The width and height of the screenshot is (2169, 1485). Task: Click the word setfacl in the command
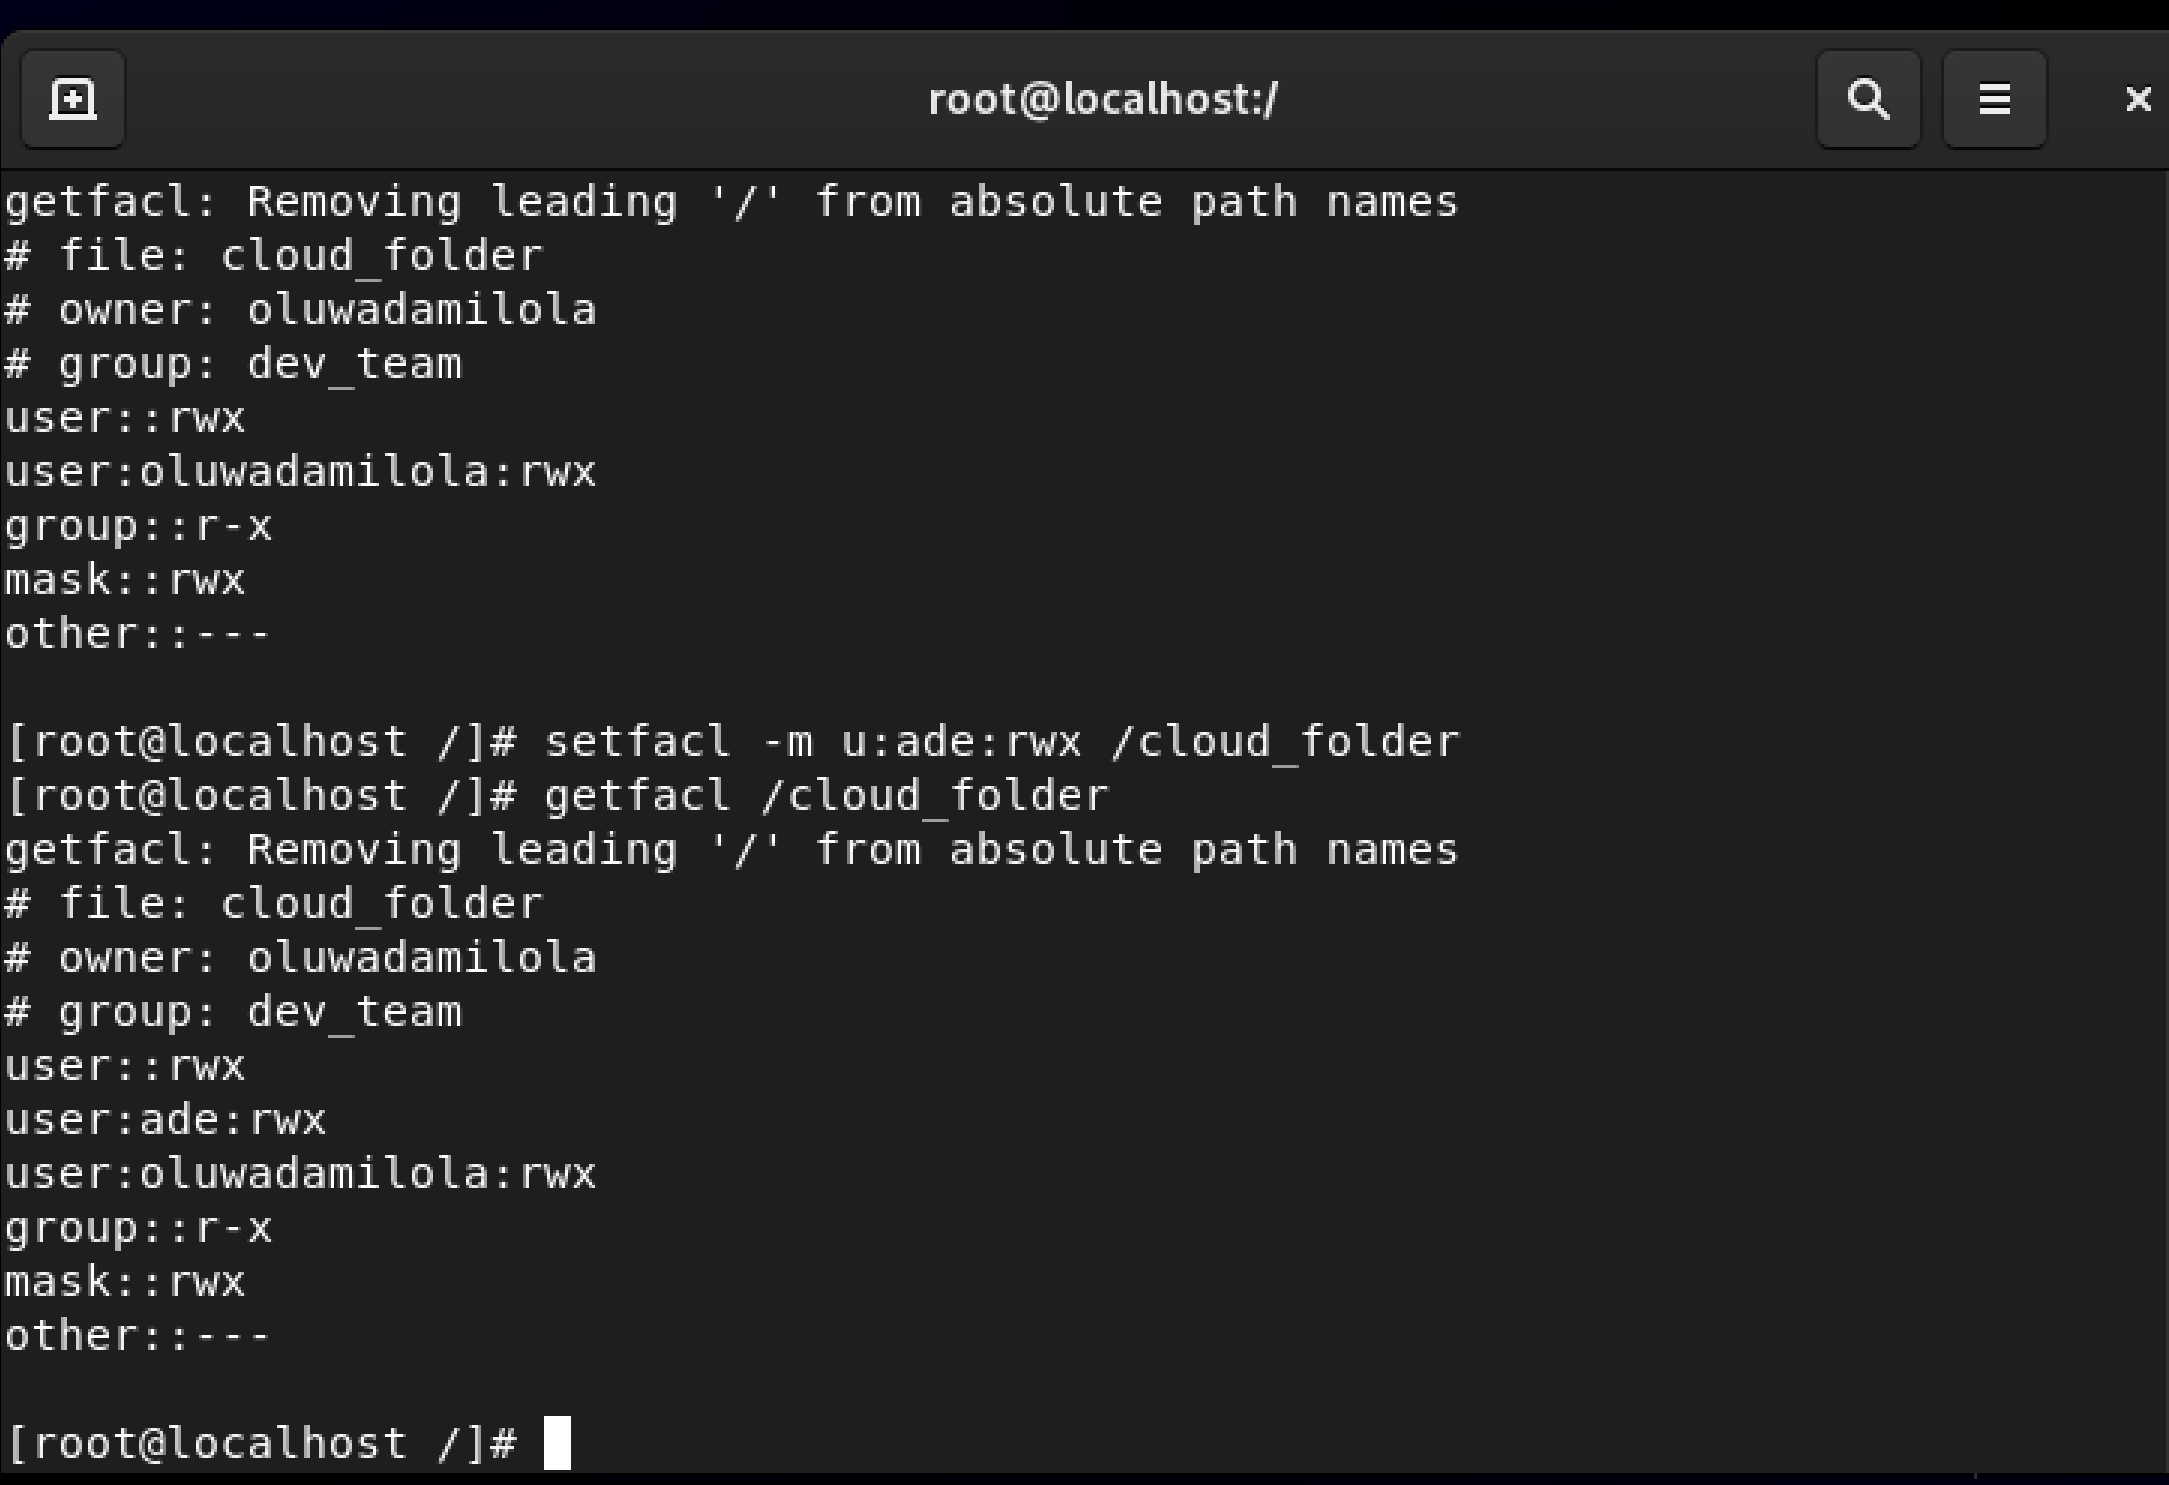(x=638, y=742)
